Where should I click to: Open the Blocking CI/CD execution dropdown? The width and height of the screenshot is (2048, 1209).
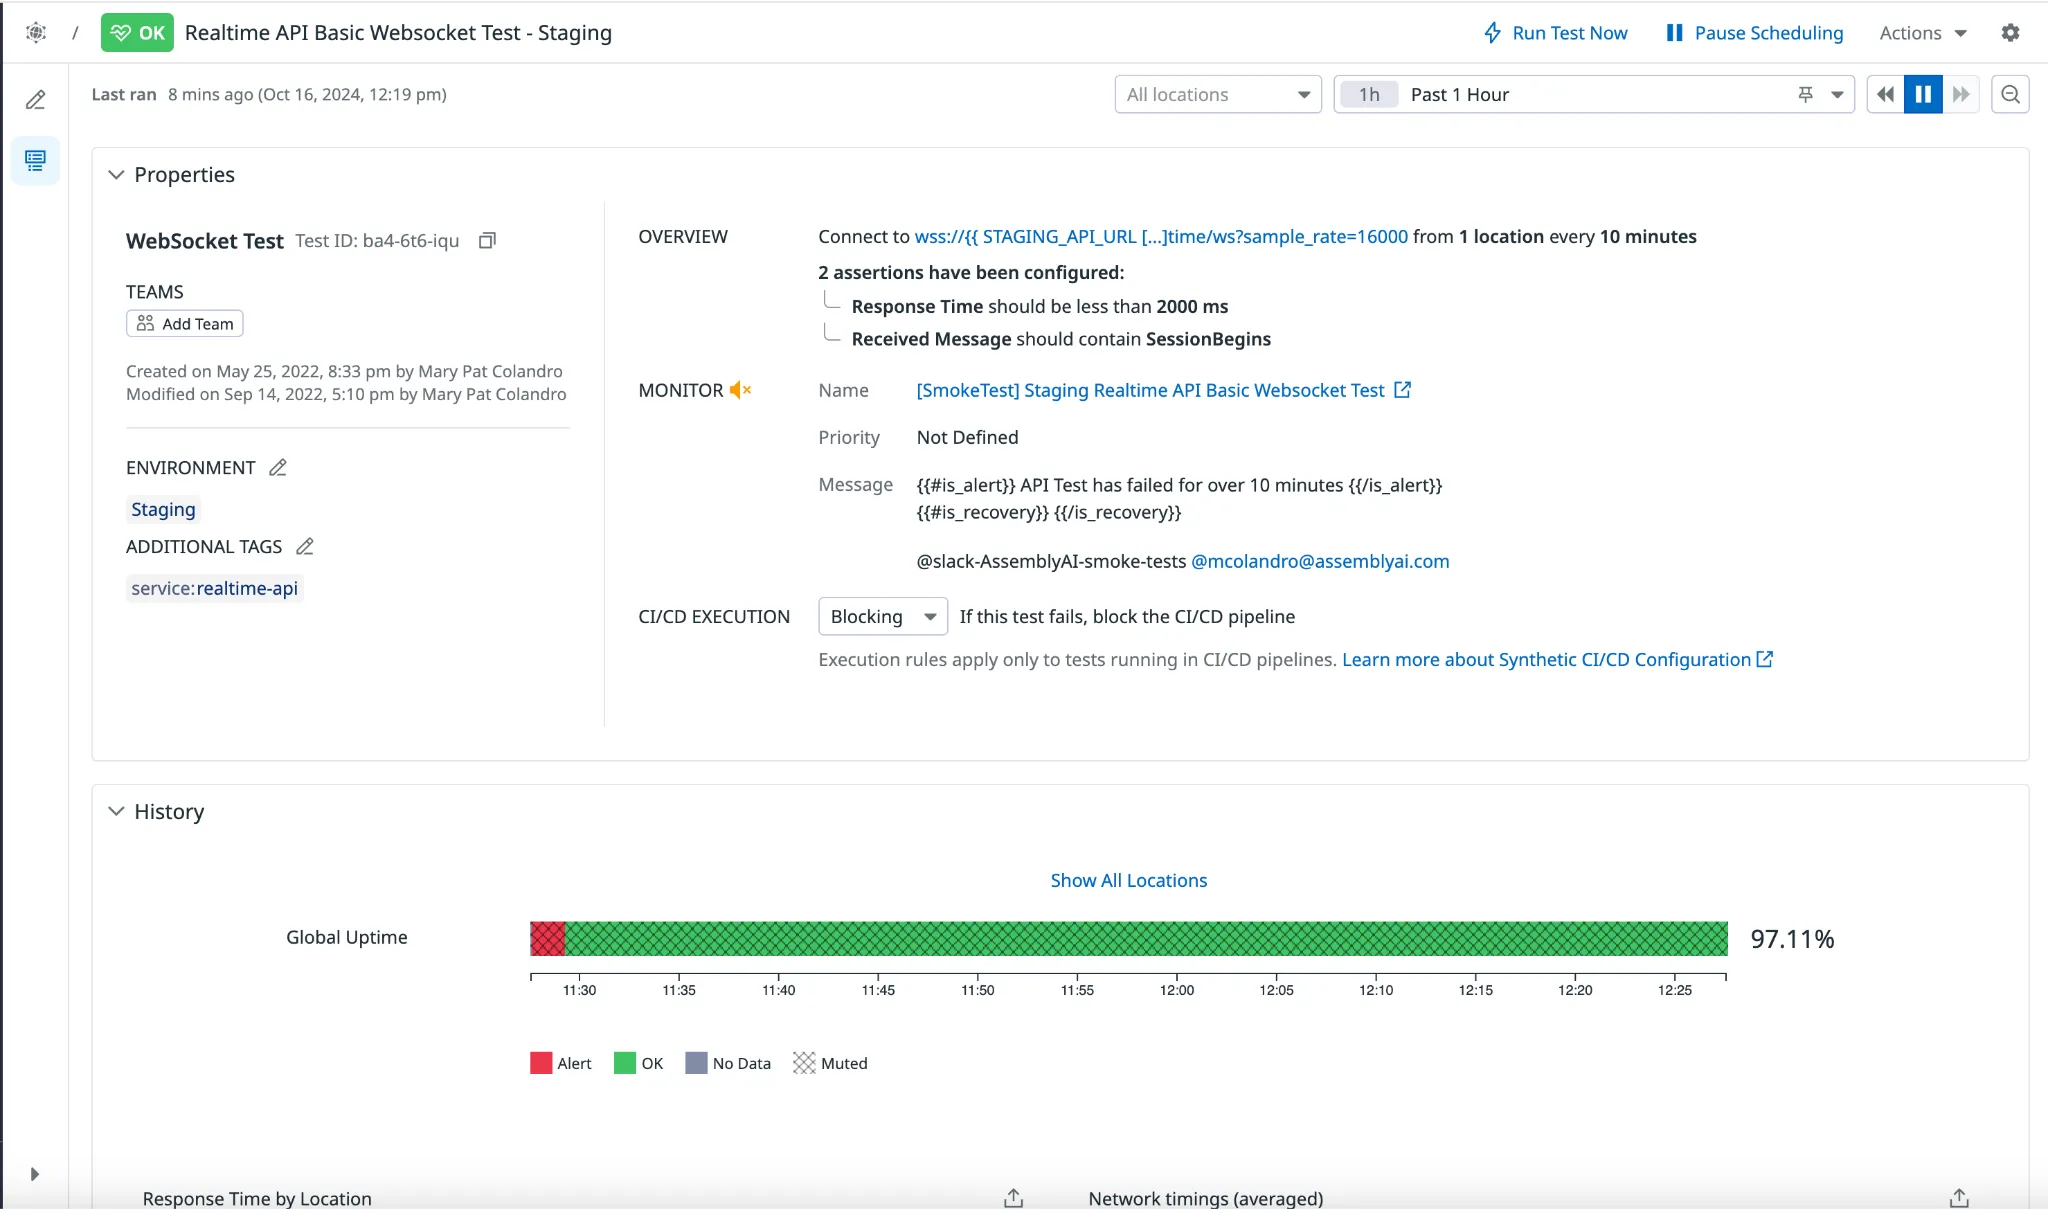pyautogui.click(x=882, y=617)
